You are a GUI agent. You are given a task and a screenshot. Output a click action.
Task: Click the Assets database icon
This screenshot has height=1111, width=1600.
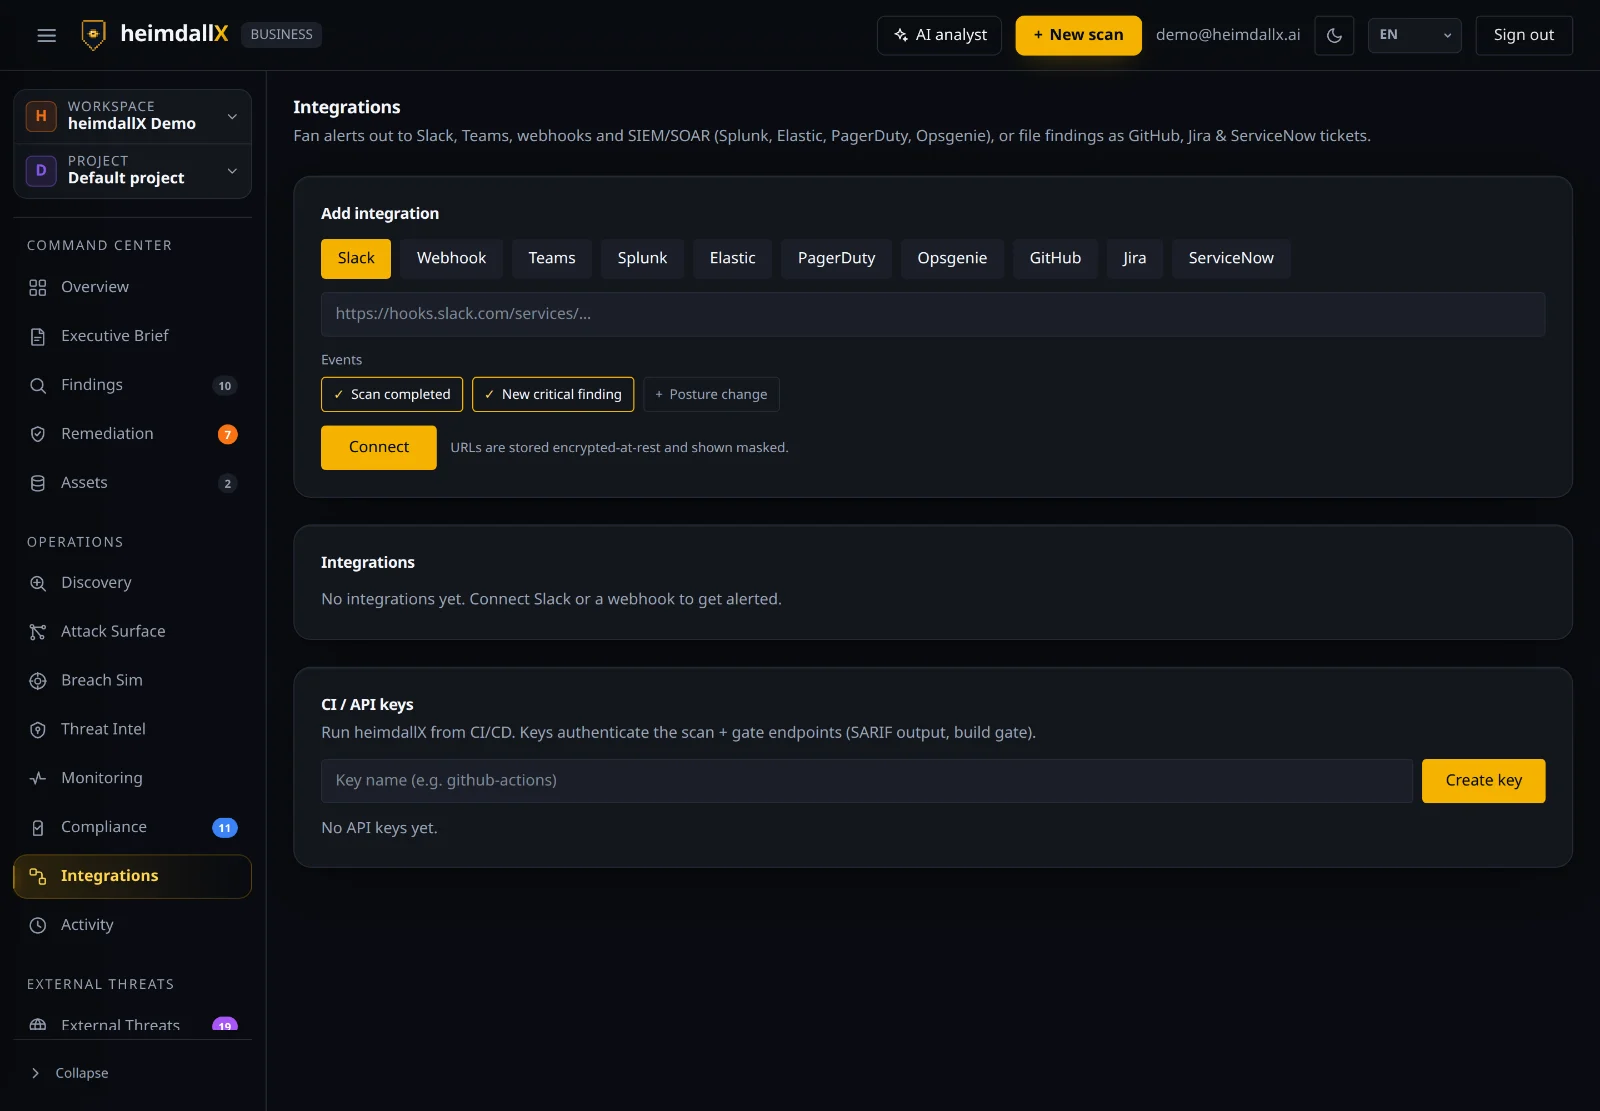tap(38, 483)
